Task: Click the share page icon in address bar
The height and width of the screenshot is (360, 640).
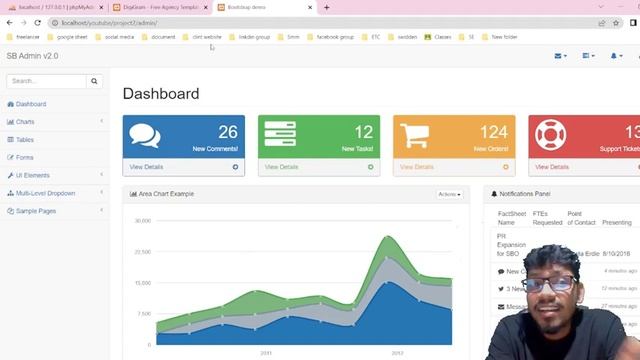Action: click(x=602, y=23)
